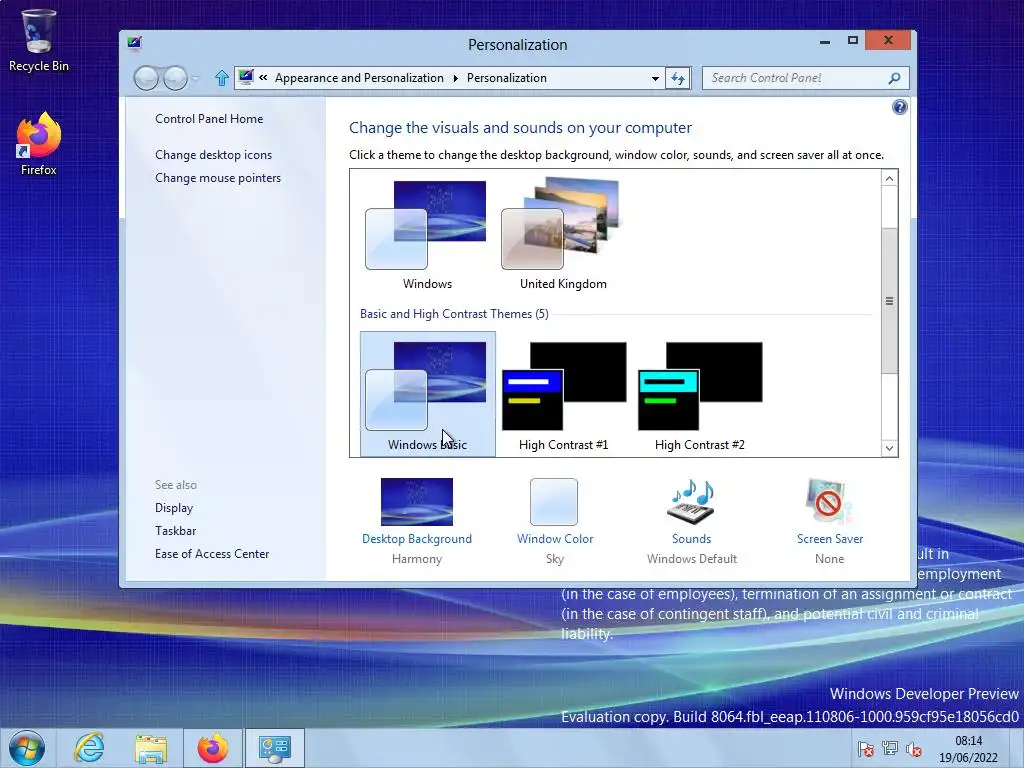The image size is (1024, 768).
Task: Click the theme list scroll up arrow
Action: click(x=889, y=178)
